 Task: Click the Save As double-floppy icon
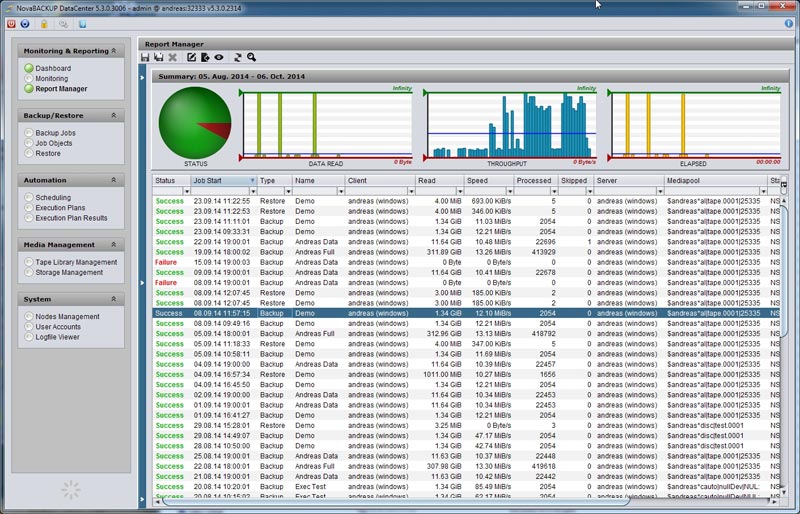[159, 57]
